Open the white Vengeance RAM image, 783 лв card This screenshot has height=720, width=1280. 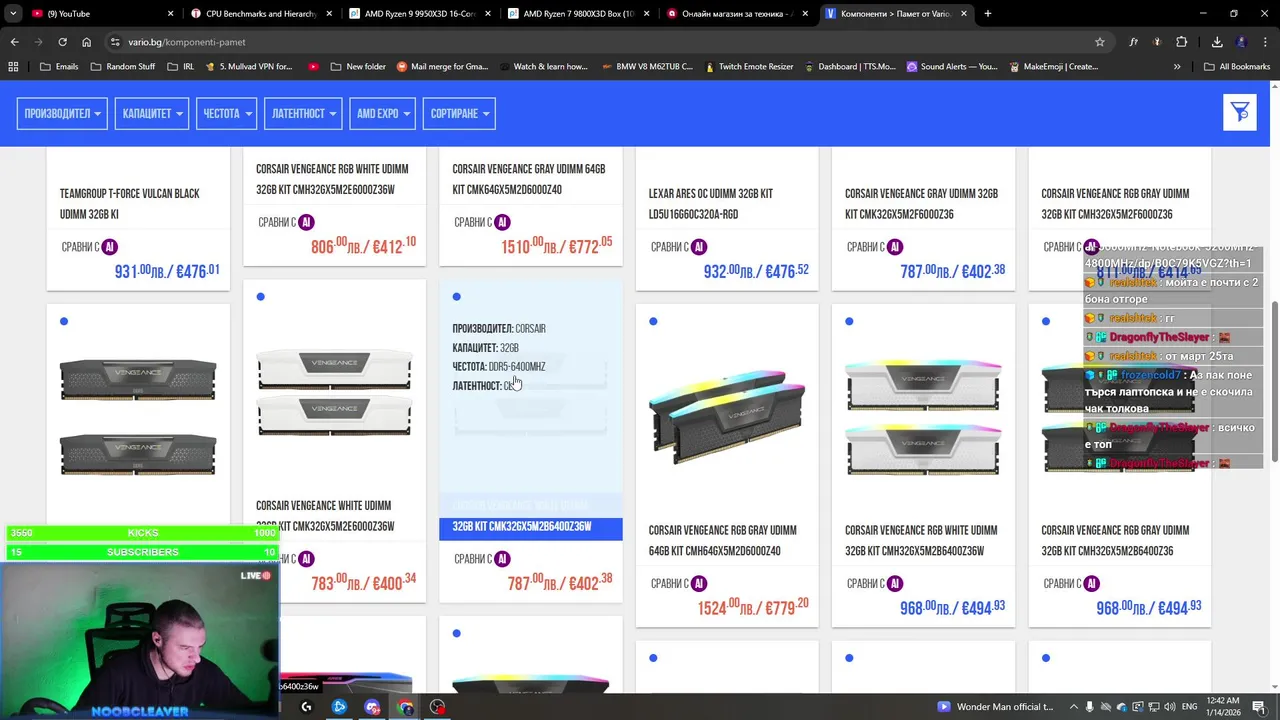[x=334, y=392]
